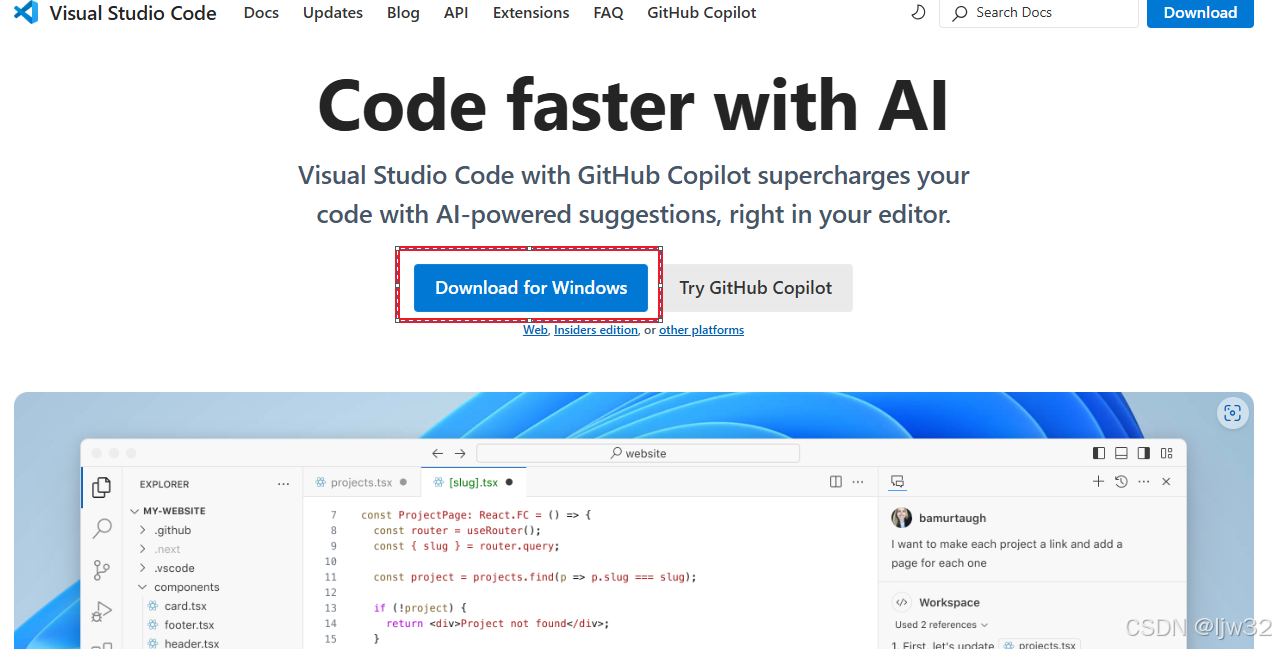Click the back arrow in editor title bar

pos(438,453)
